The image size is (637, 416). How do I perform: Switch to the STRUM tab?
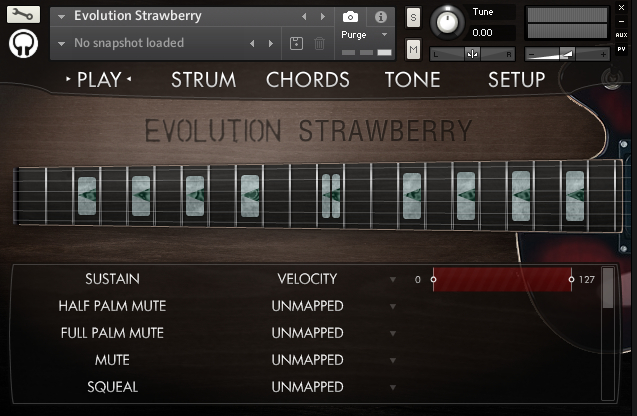click(x=204, y=80)
